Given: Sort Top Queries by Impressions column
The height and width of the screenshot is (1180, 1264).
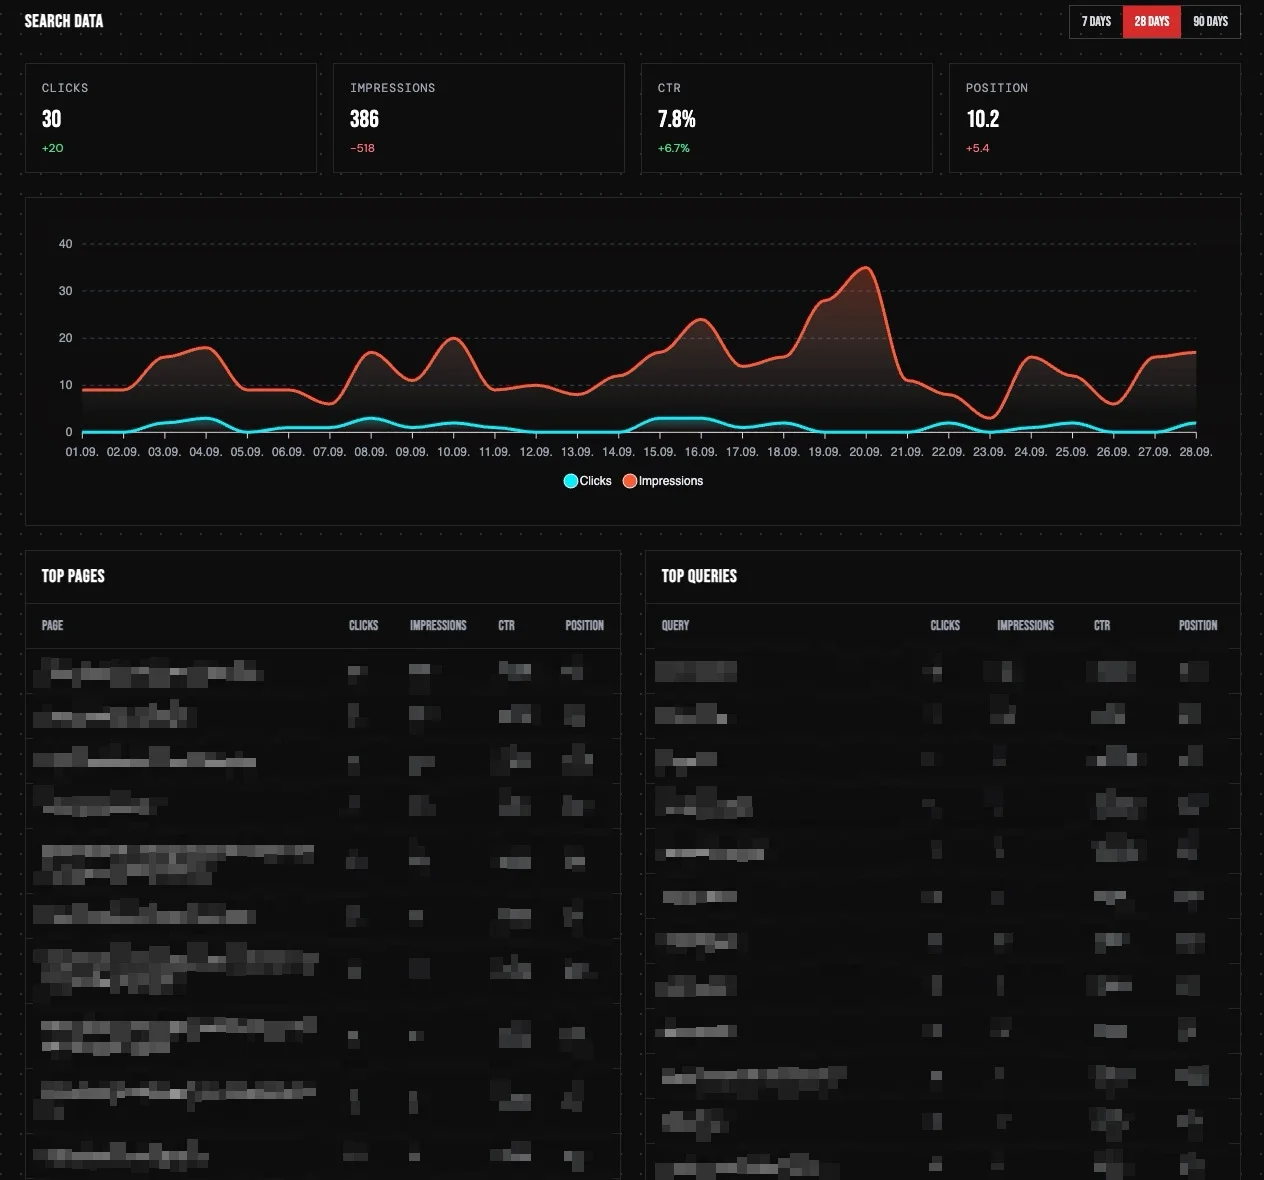Looking at the screenshot, I should coord(1025,625).
